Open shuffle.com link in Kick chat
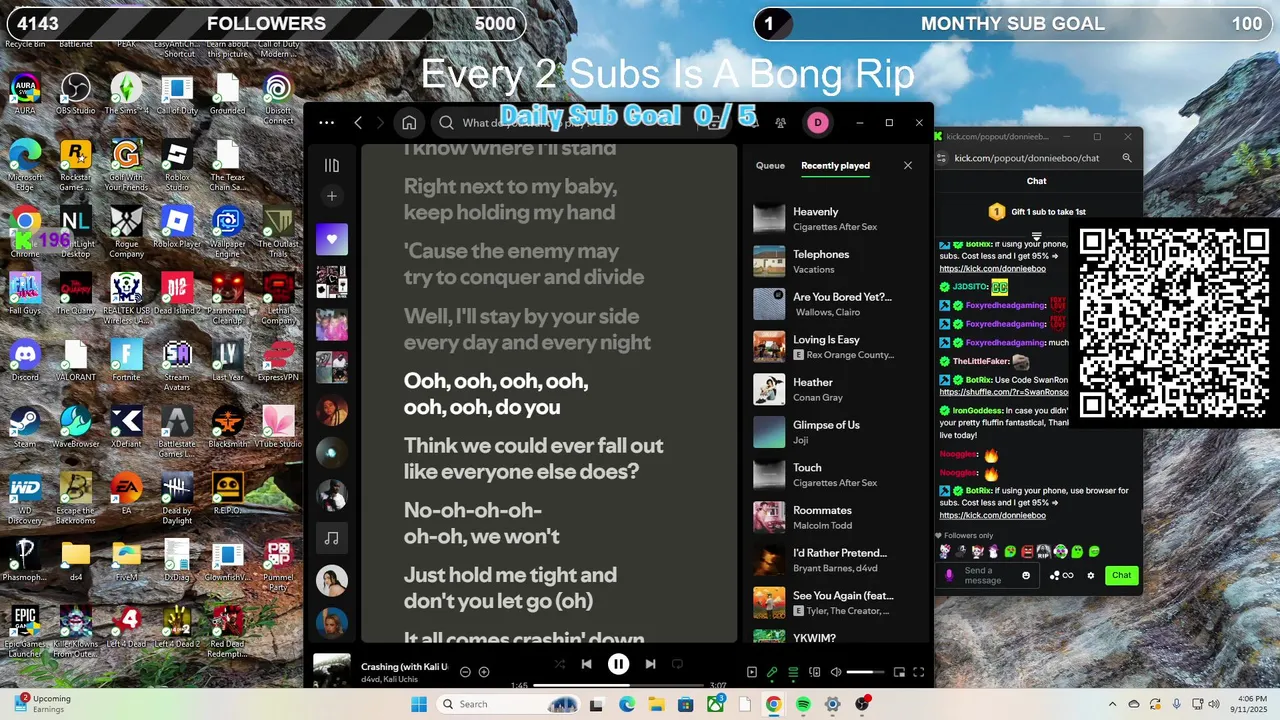Image resolution: width=1280 pixels, height=720 pixels. (1004, 392)
